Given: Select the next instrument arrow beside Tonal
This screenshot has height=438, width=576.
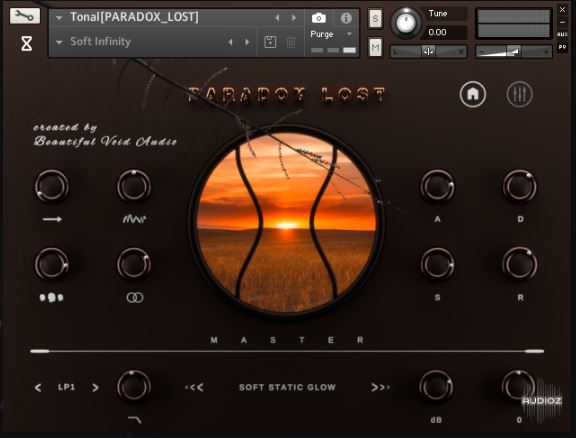Looking at the screenshot, I should pyautogui.click(x=294, y=18).
